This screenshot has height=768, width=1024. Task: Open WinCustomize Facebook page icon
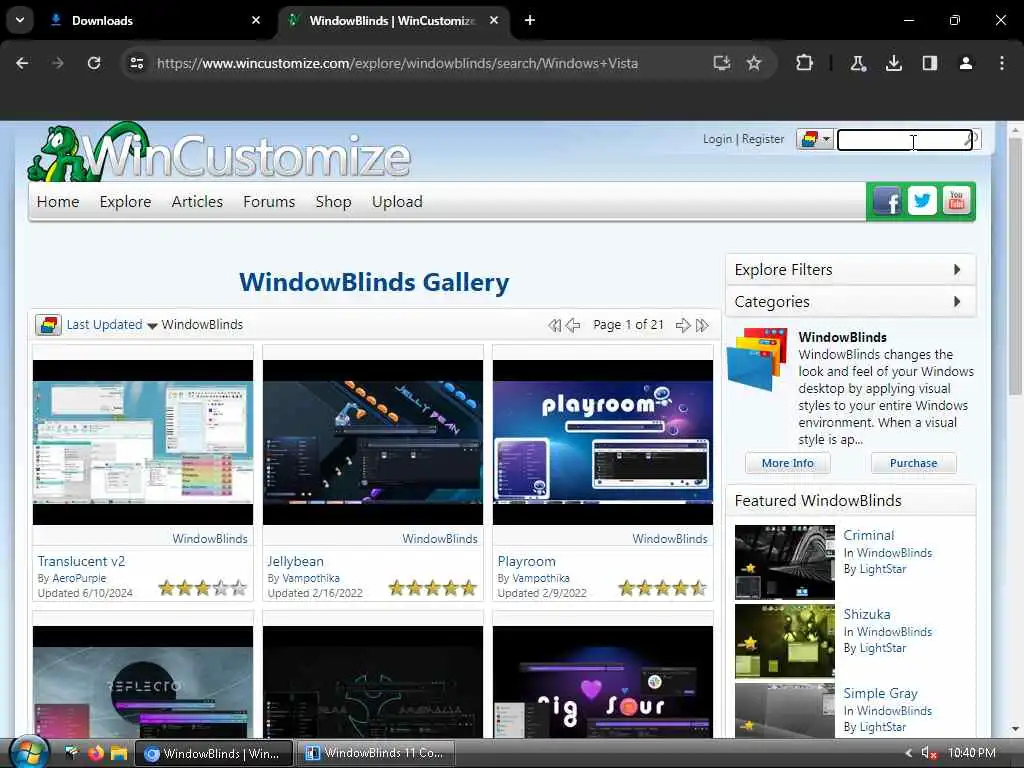pyautogui.click(x=888, y=201)
